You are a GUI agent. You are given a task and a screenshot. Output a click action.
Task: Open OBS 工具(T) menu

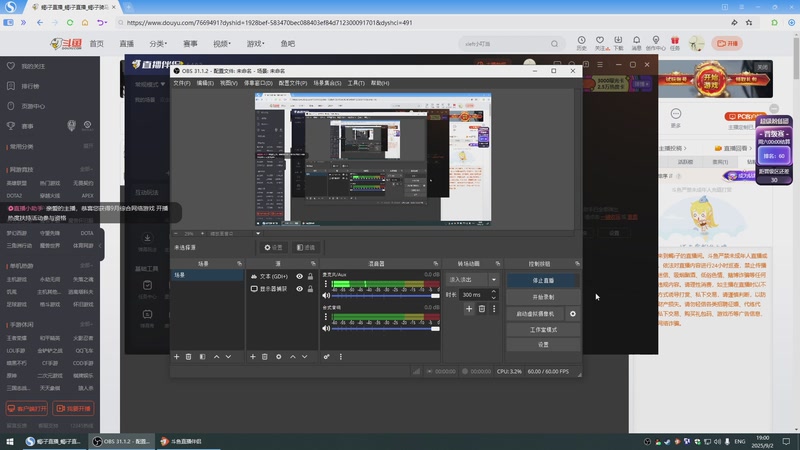pos(356,83)
